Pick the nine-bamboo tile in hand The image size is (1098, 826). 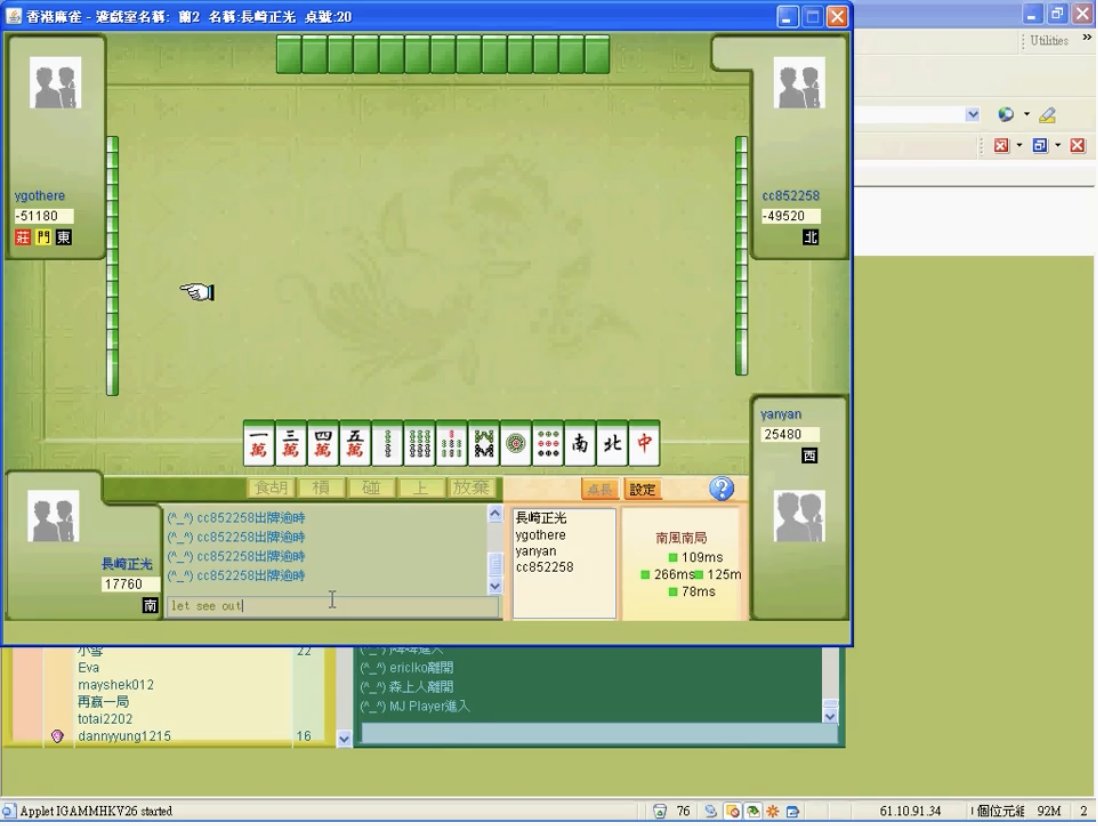pyautogui.click(x=419, y=443)
